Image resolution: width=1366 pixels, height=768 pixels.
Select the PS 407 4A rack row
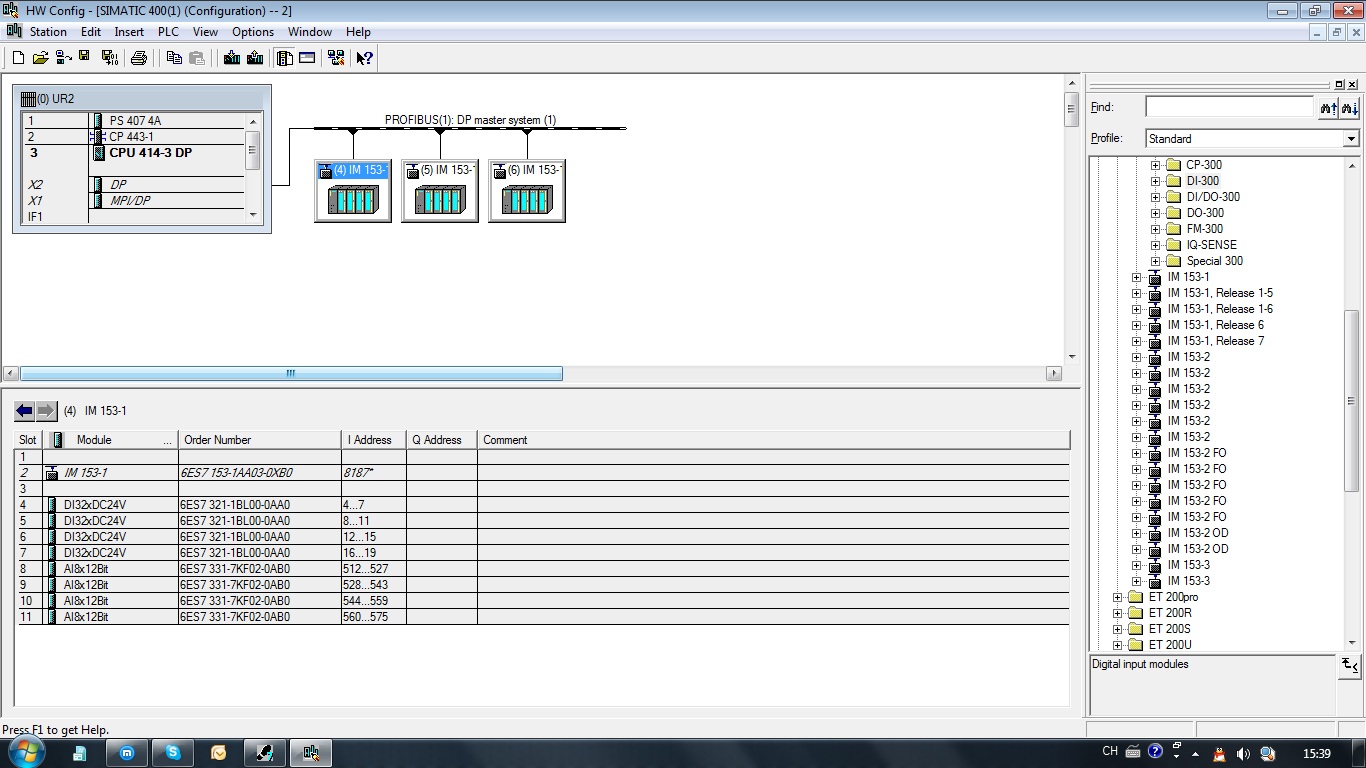coord(135,121)
